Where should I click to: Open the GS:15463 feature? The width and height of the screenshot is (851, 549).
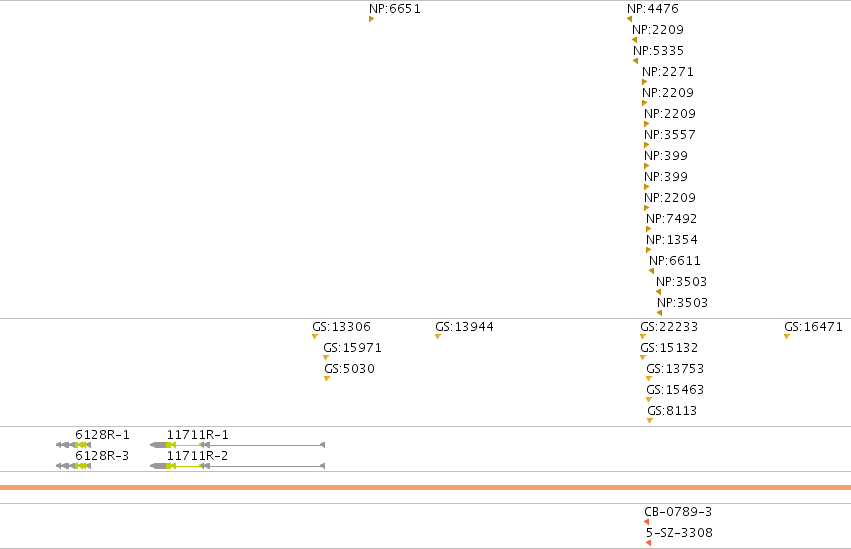pos(675,390)
